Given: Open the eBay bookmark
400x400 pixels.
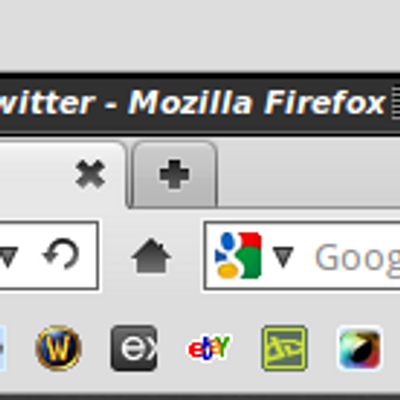Looking at the screenshot, I should pos(209,348).
